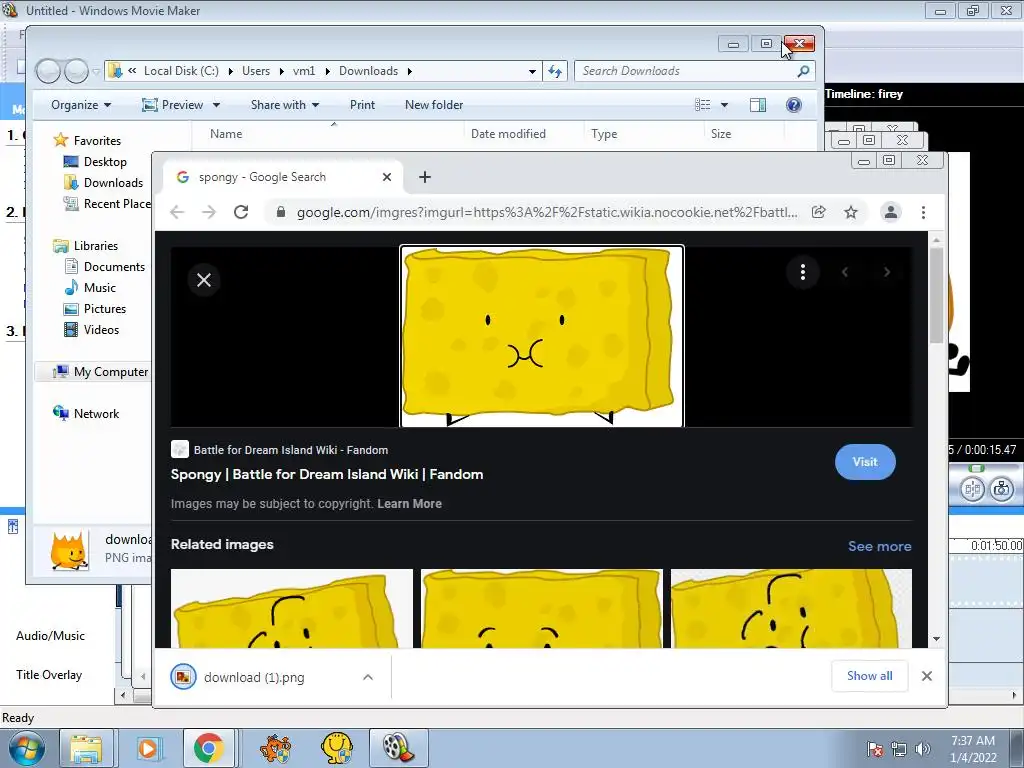Expand the view options dropdown arrow
The image size is (1024, 768).
tap(724, 105)
